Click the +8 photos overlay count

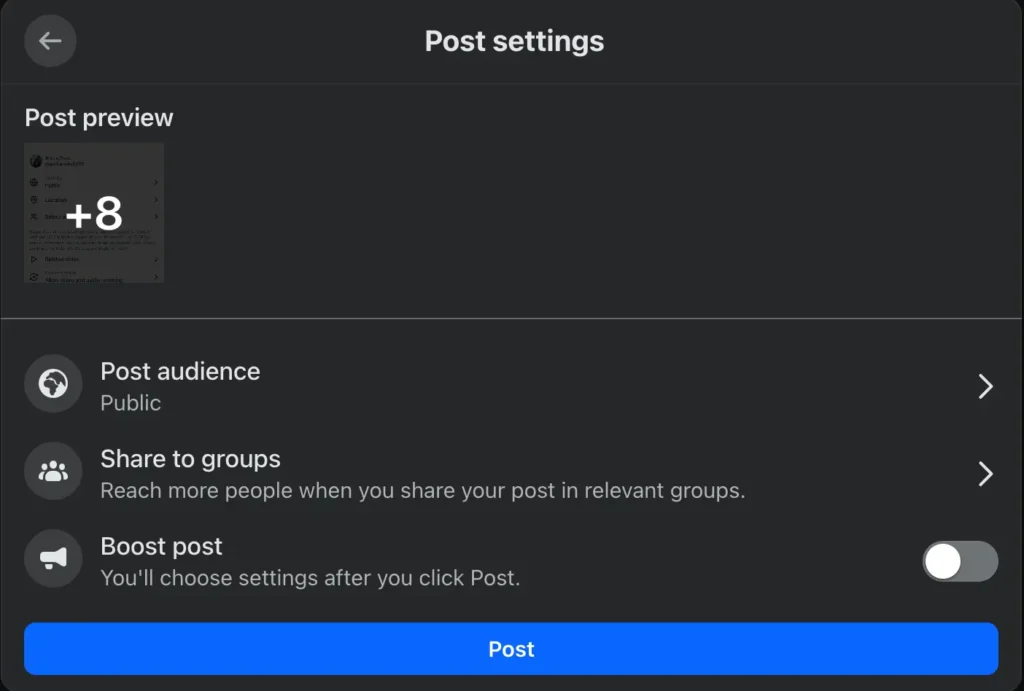(x=94, y=213)
